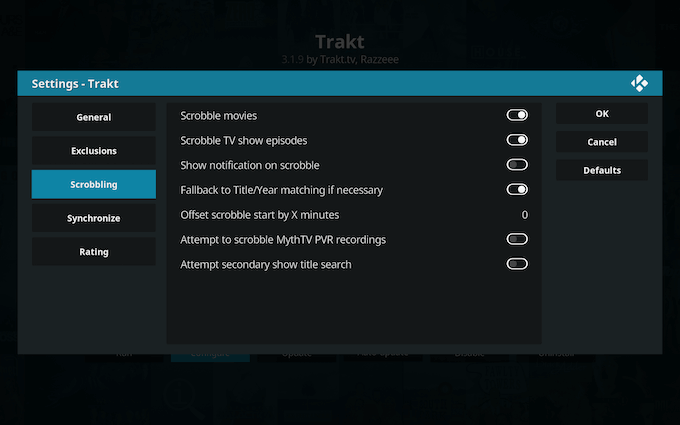Switch to the Exclusions tab
This screenshot has height=425, width=680.
point(94,151)
